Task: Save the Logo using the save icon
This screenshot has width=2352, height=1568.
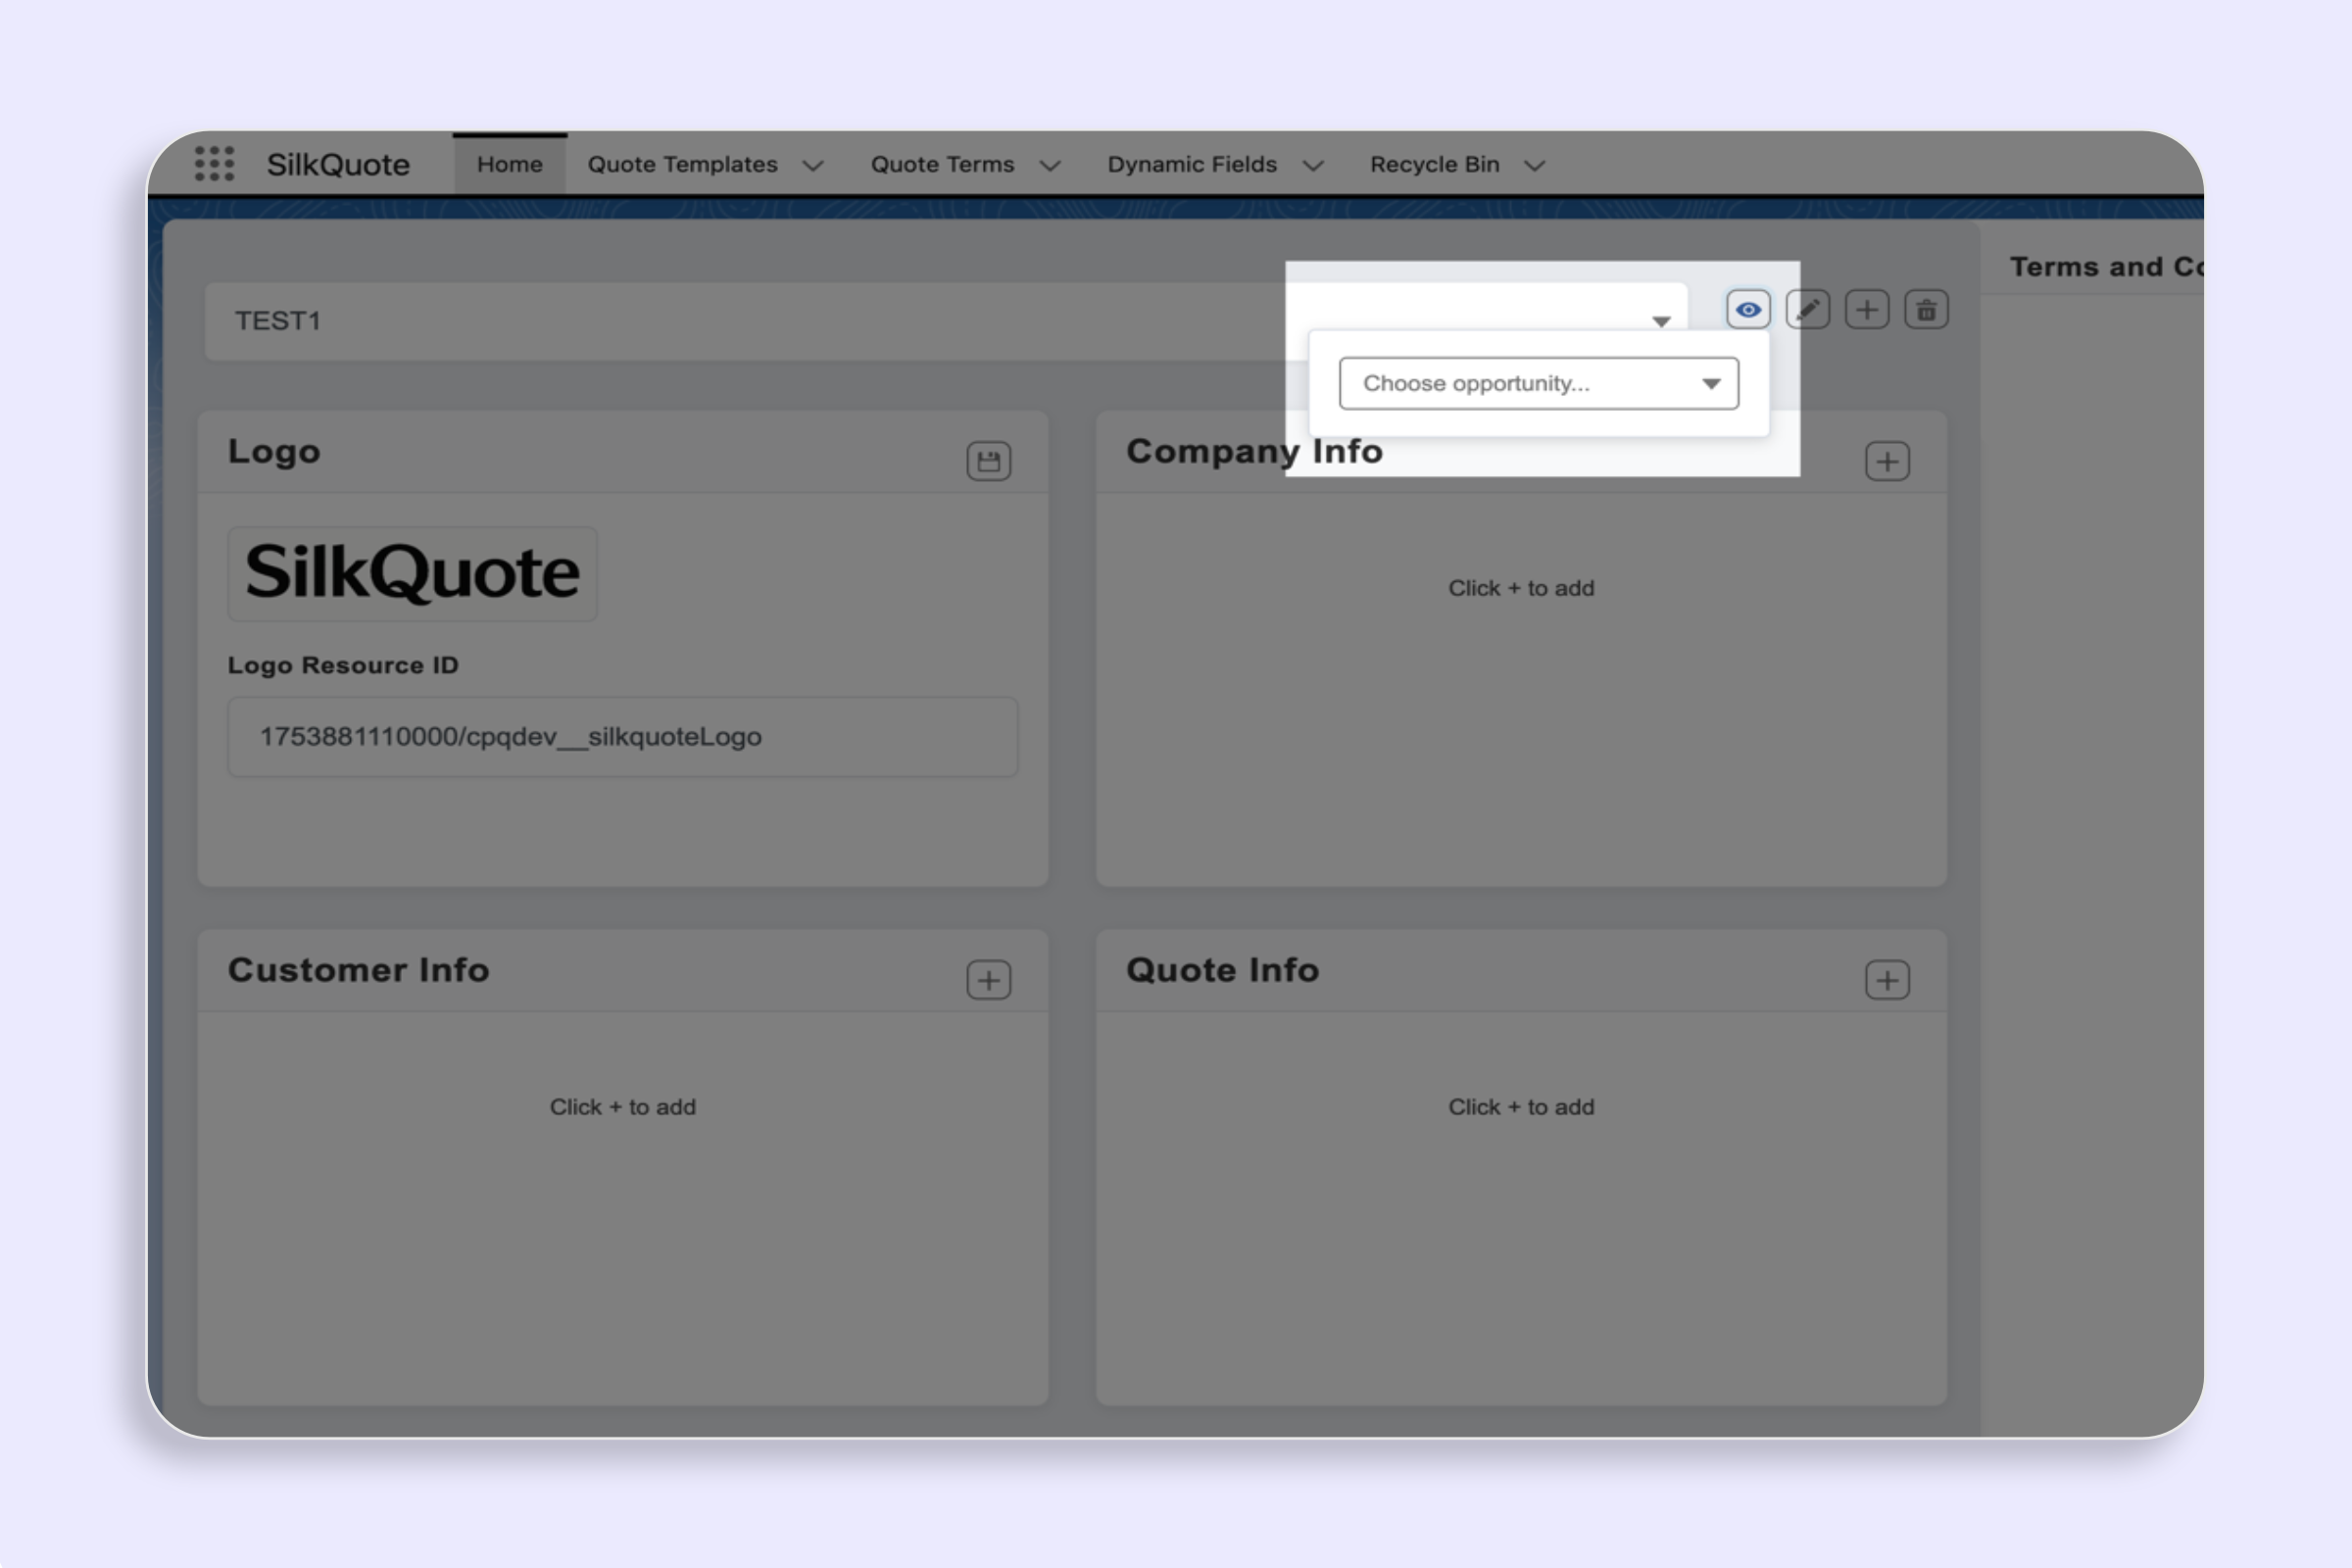Action: tap(988, 460)
